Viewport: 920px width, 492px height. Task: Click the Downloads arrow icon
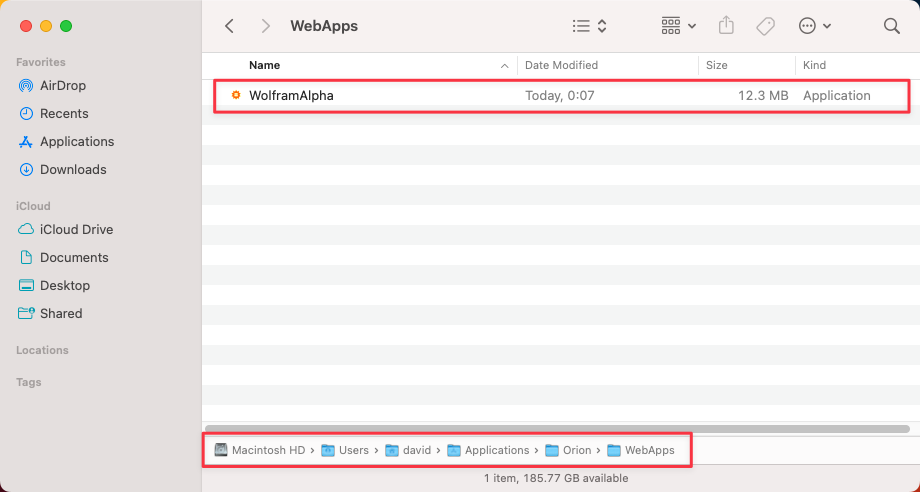26,169
